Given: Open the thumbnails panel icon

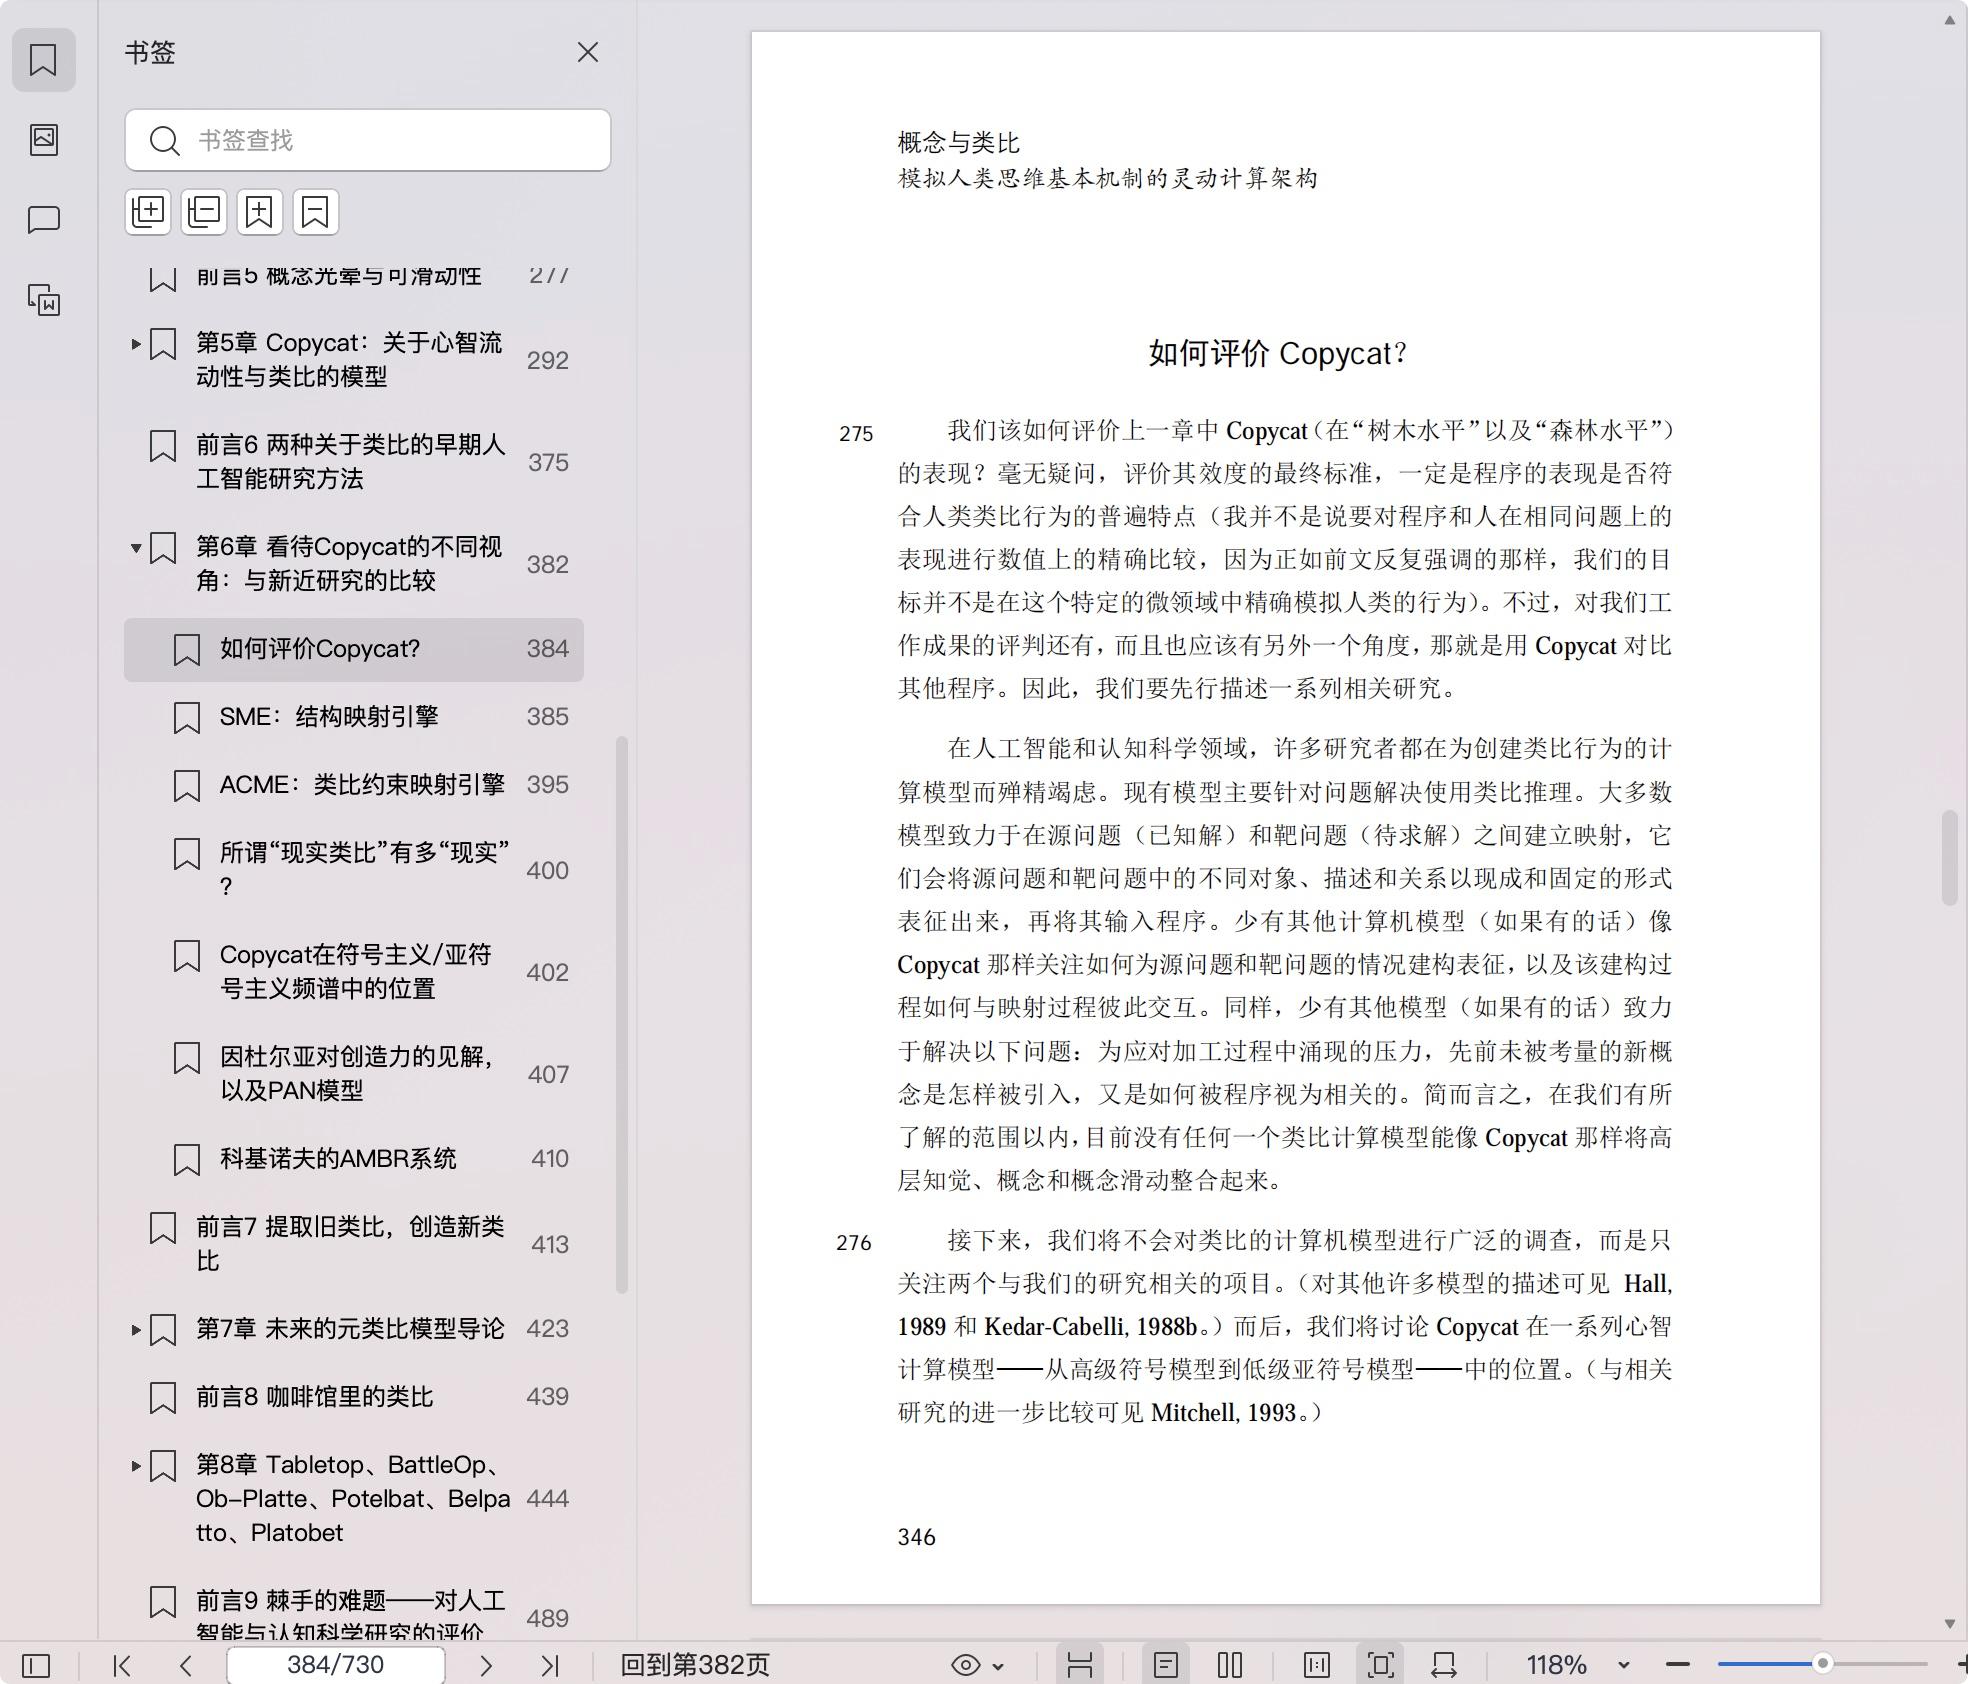Looking at the screenshot, I should point(43,139).
